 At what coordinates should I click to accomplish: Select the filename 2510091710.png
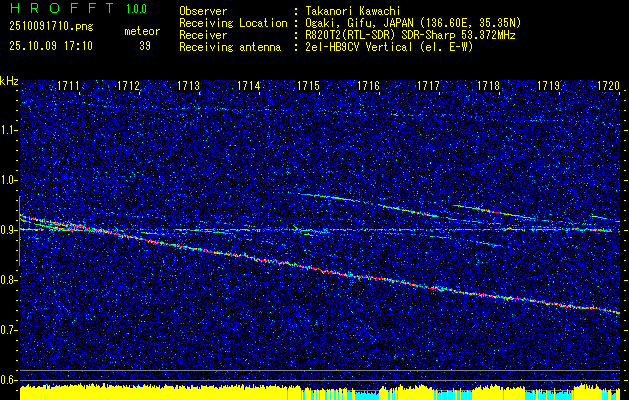pyautogui.click(x=51, y=27)
